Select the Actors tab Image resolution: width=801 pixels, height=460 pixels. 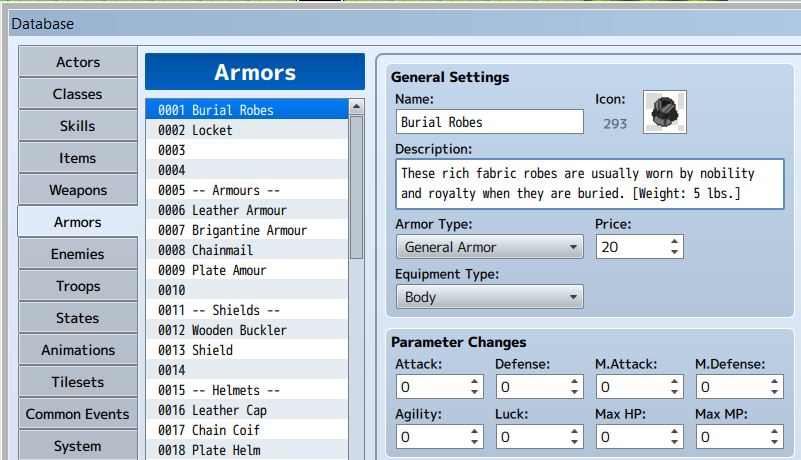(x=78, y=62)
